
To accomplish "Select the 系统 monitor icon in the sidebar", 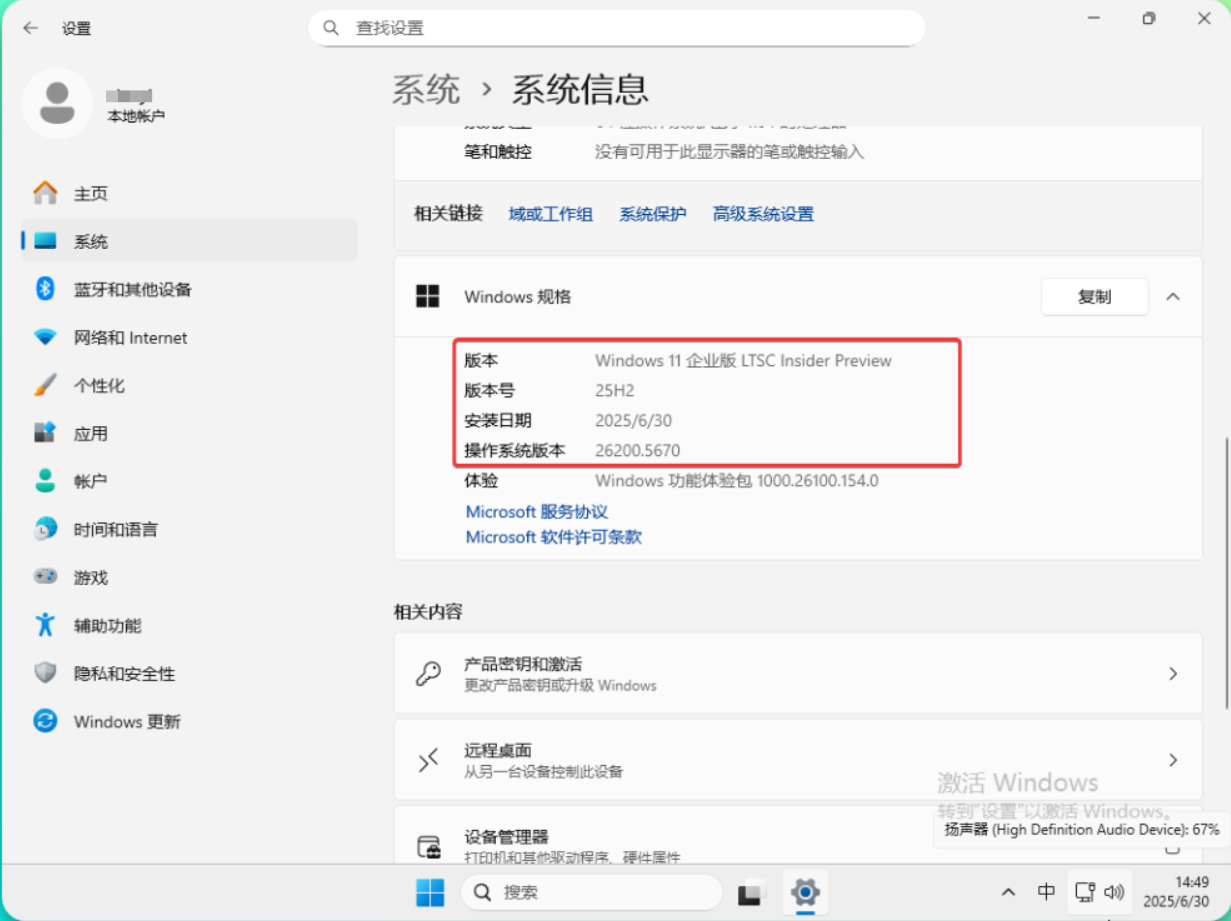I will pyautogui.click(x=45, y=241).
